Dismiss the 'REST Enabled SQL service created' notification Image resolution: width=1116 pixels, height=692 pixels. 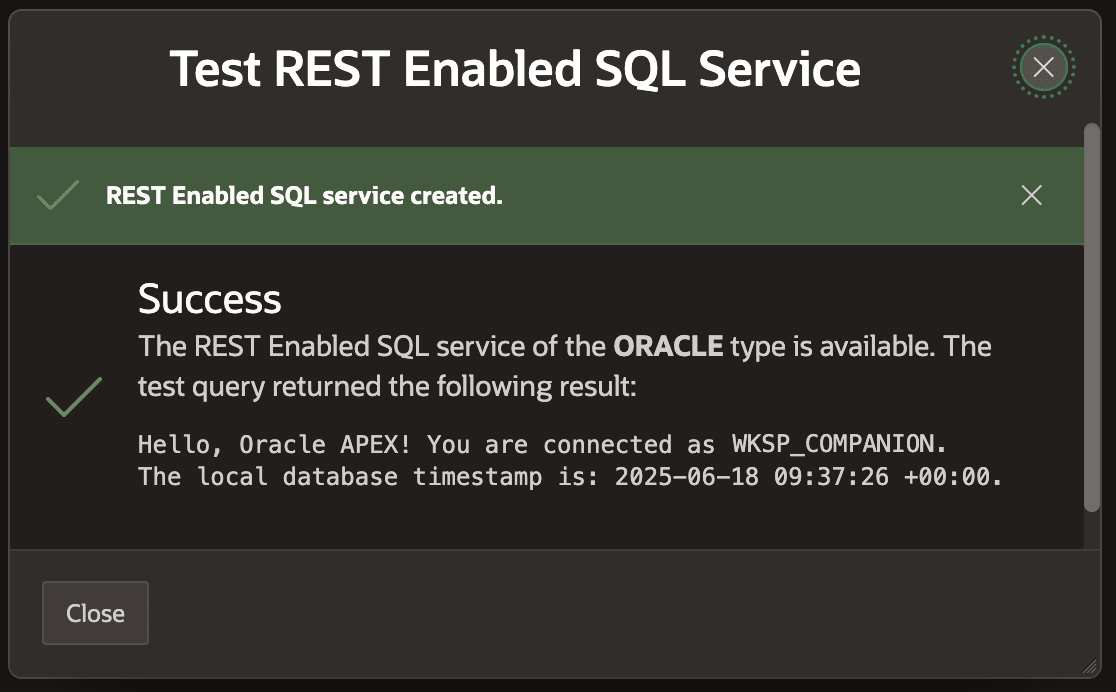point(1031,195)
